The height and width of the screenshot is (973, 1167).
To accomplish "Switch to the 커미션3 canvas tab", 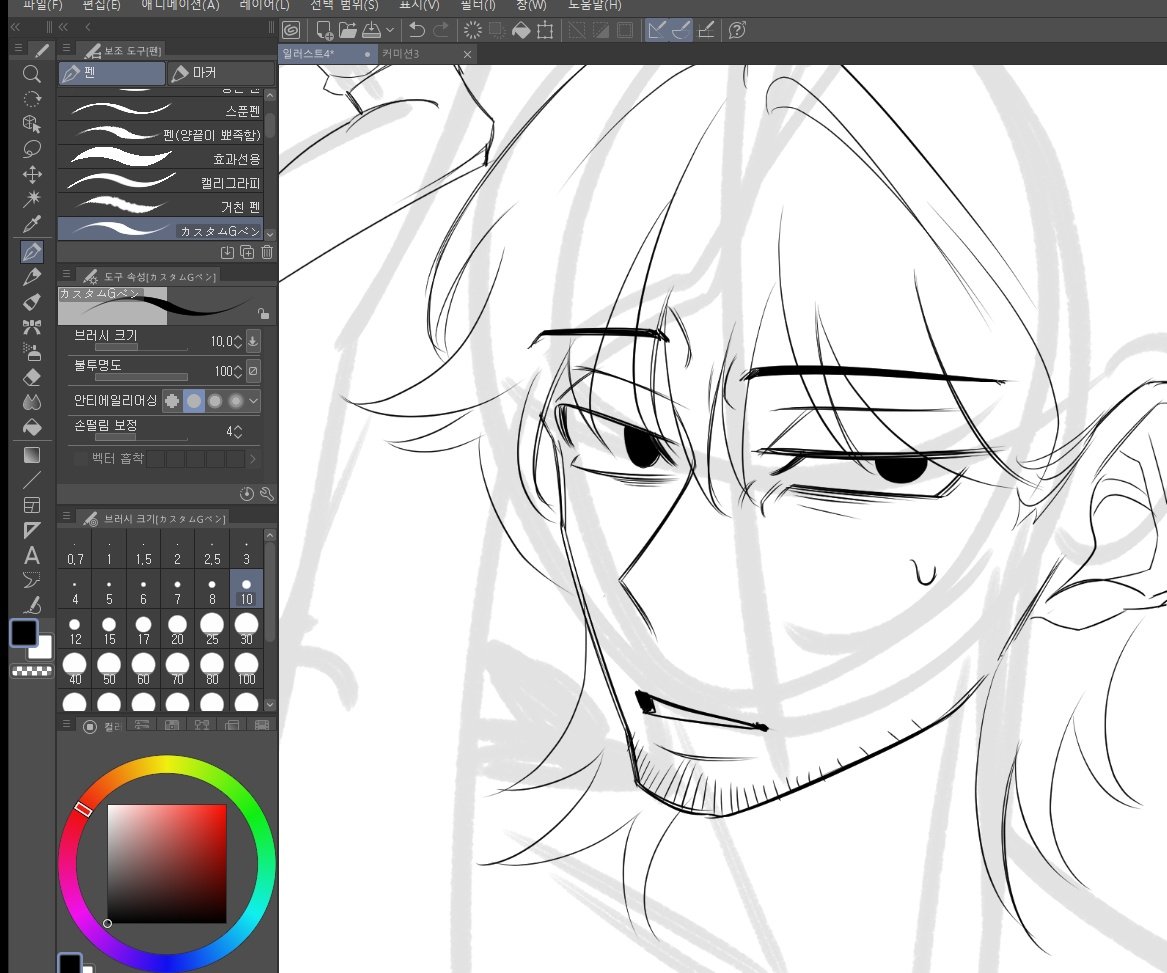I will (x=426, y=54).
